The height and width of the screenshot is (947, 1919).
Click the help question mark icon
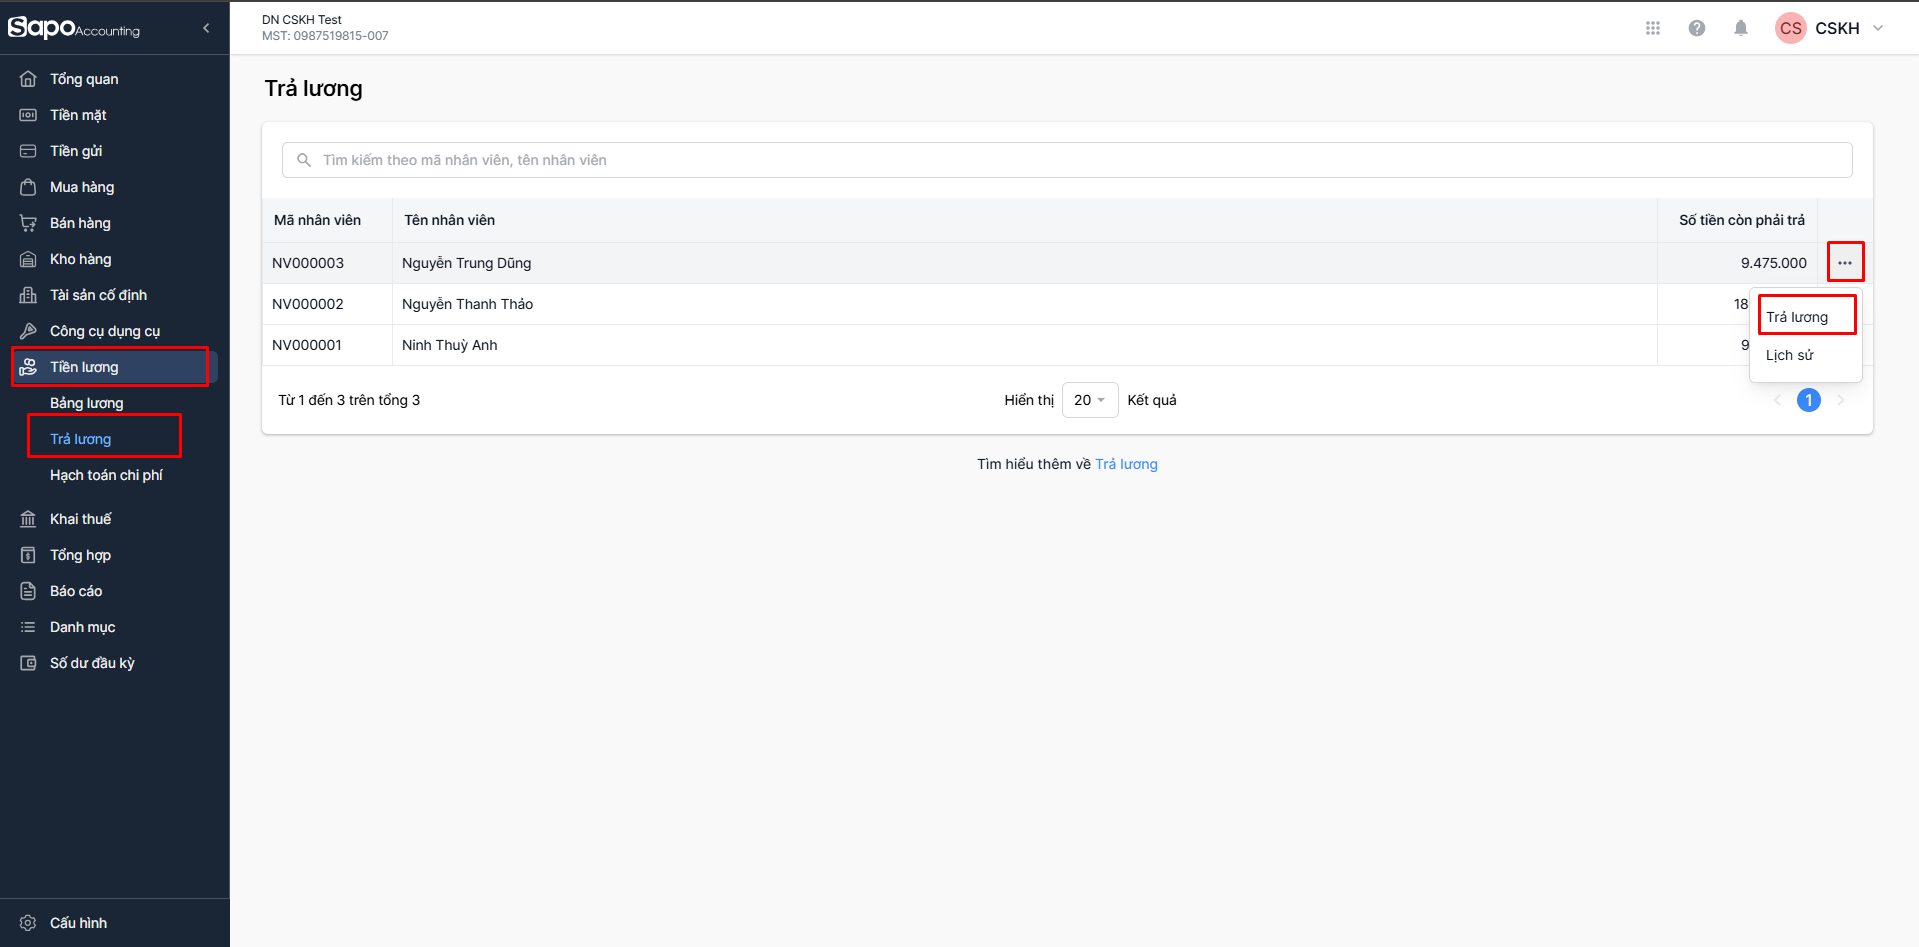click(1697, 28)
